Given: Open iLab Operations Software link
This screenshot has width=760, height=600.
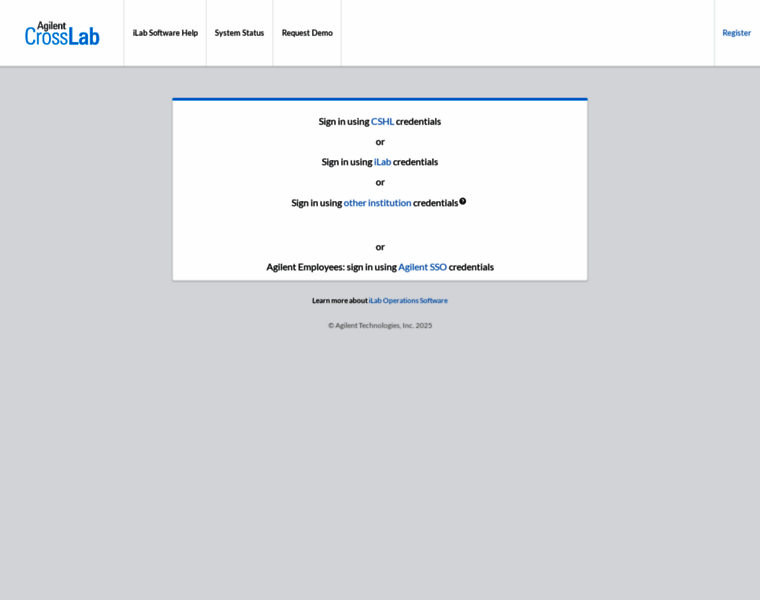Looking at the screenshot, I should pyautogui.click(x=408, y=300).
